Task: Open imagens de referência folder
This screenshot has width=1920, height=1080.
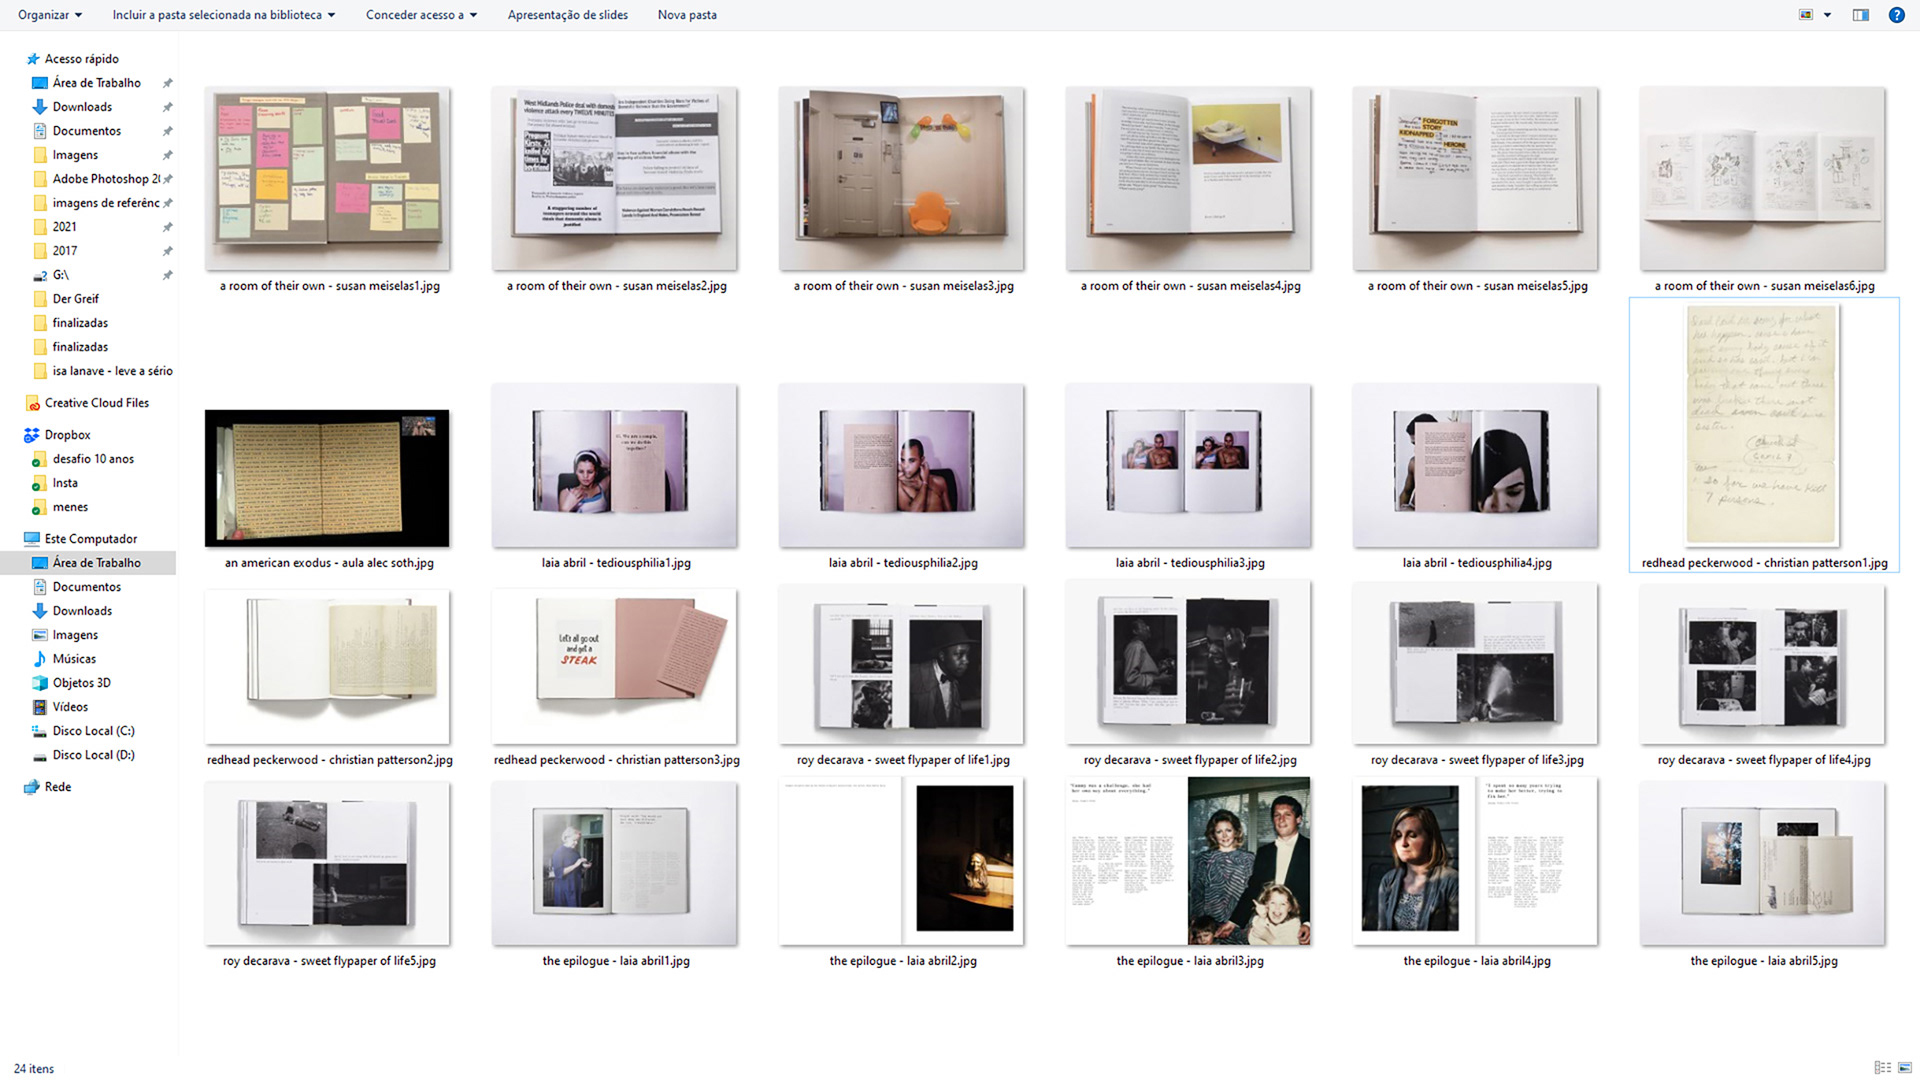Action: pos(106,203)
